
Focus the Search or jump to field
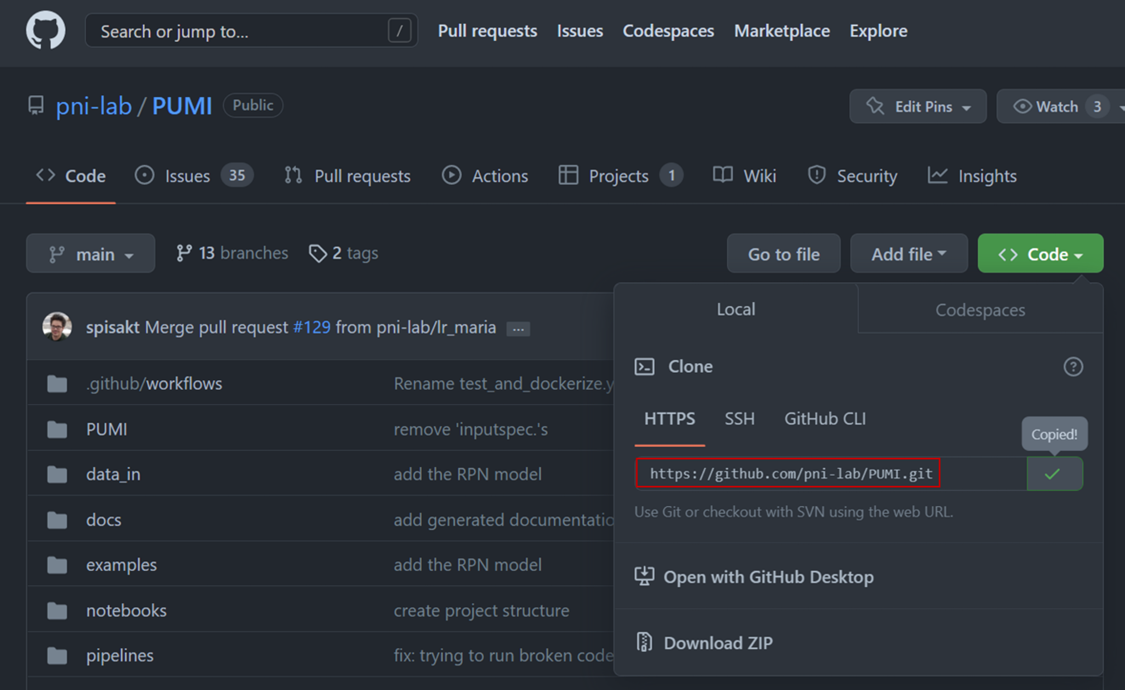[x=251, y=31]
